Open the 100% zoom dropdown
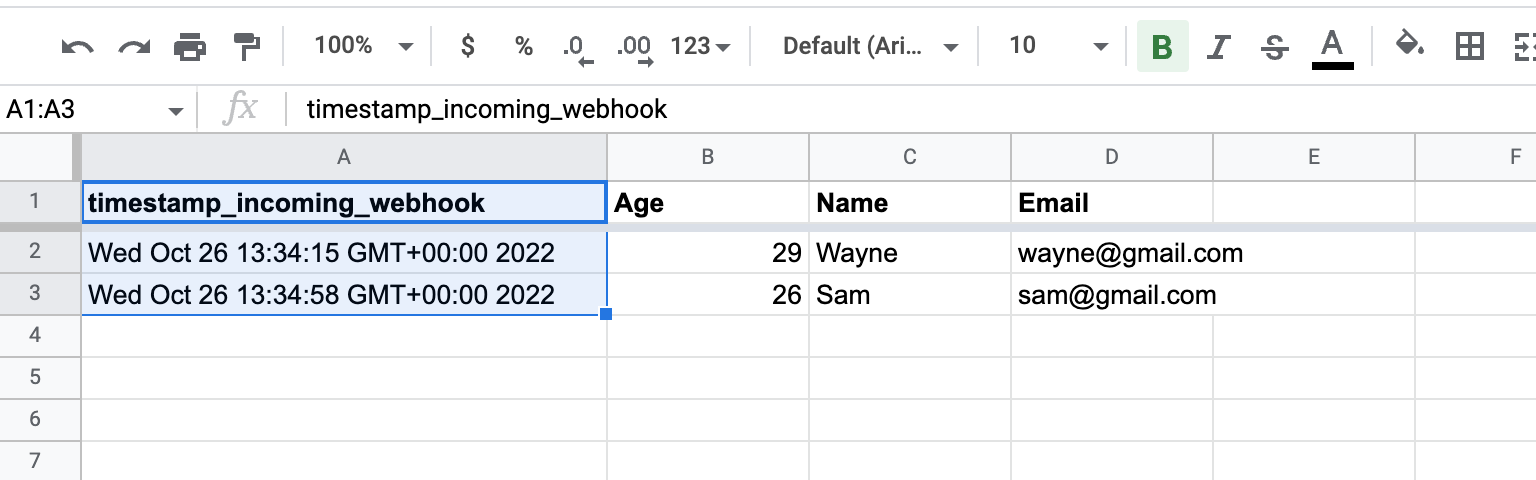1536x480 pixels. coord(364,46)
